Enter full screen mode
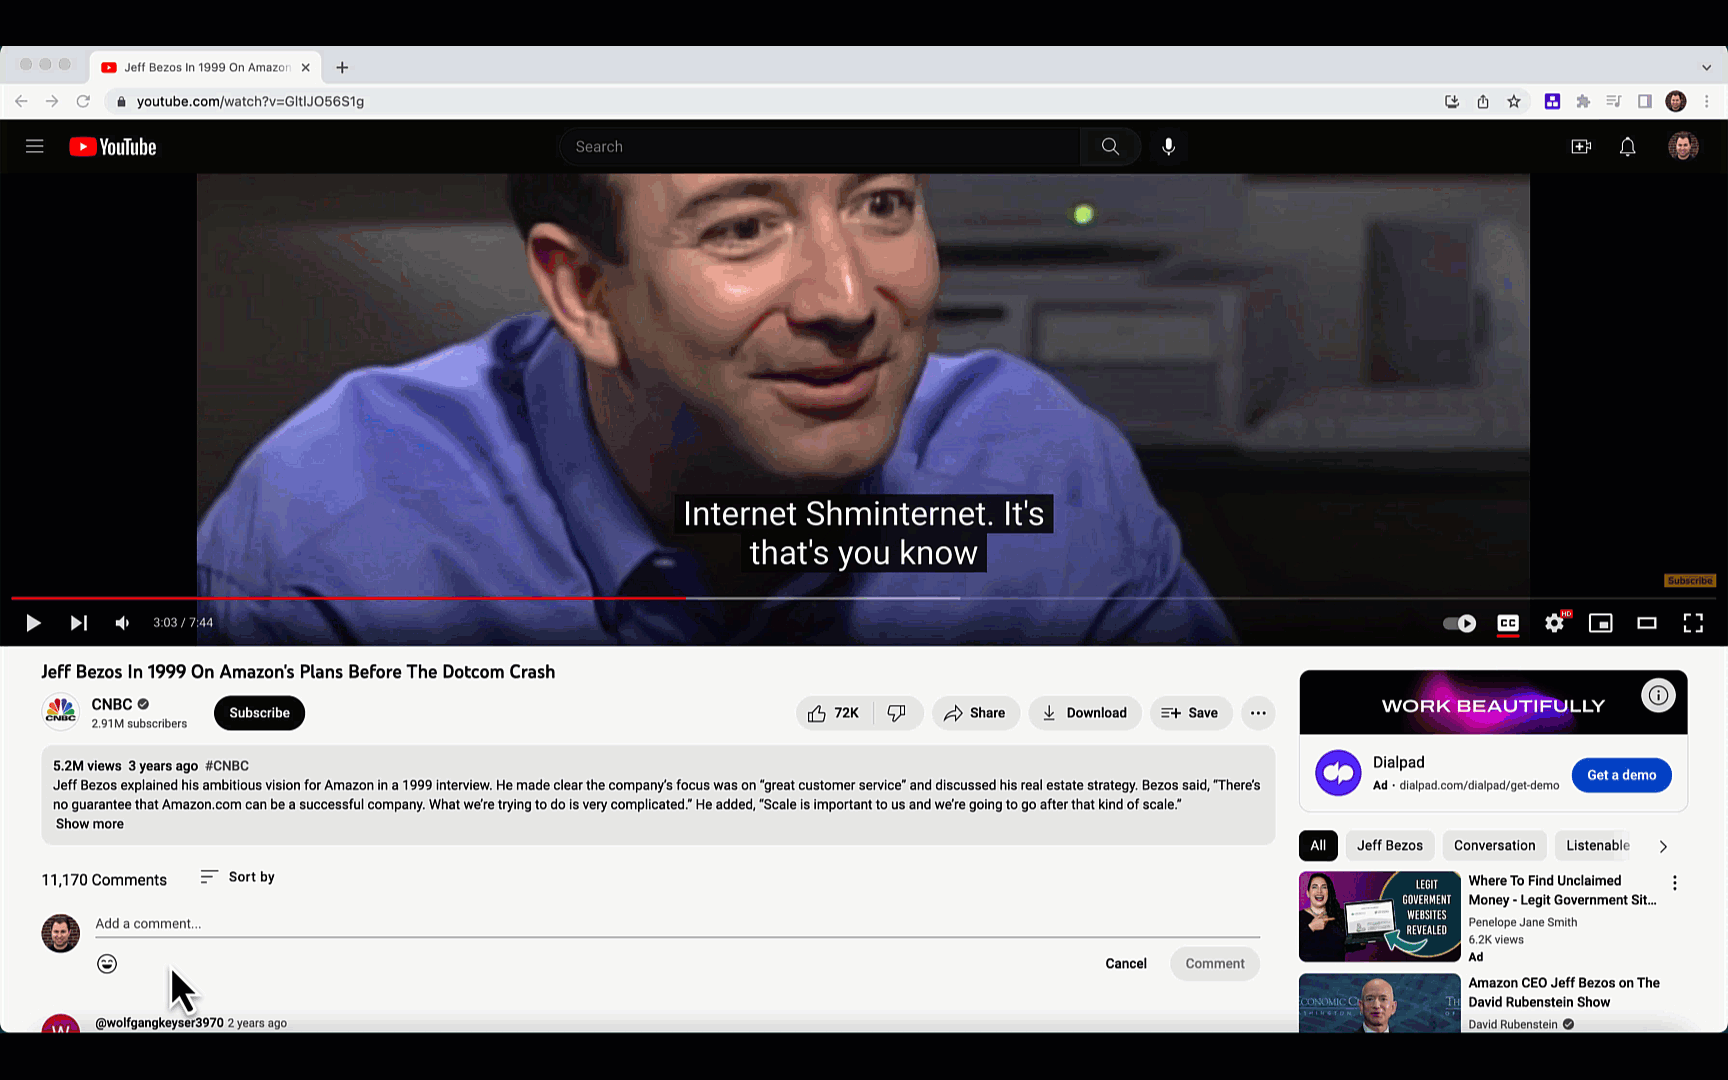The image size is (1728, 1080). [1693, 623]
